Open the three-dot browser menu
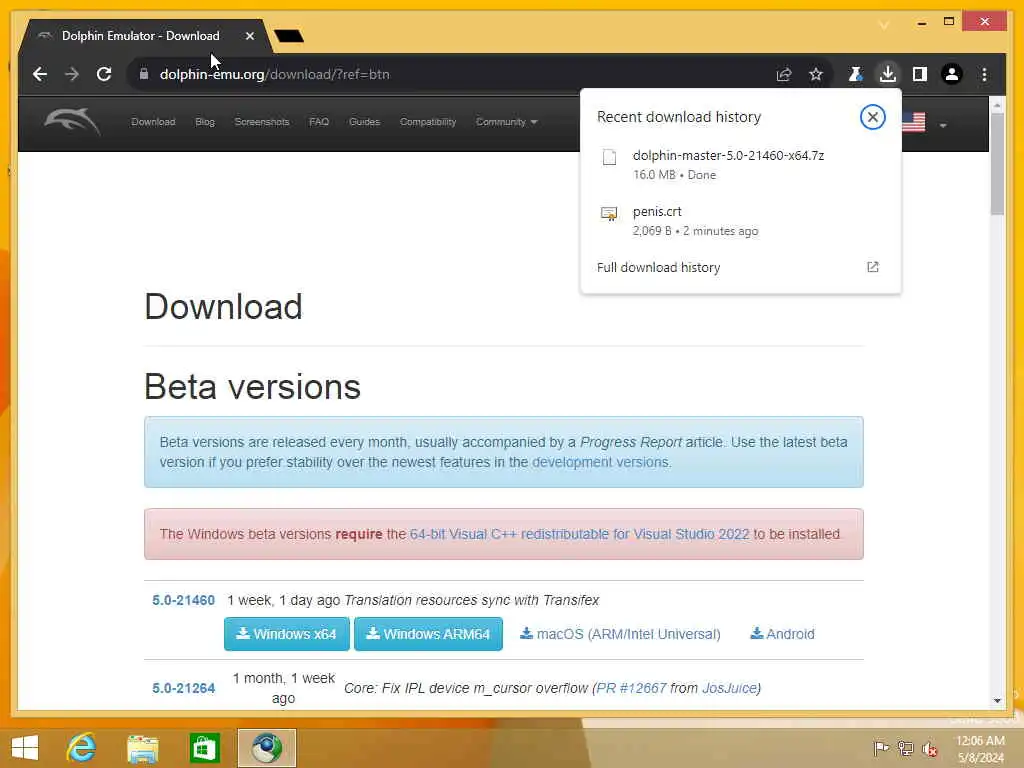This screenshot has width=1024, height=768. coord(984,74)
